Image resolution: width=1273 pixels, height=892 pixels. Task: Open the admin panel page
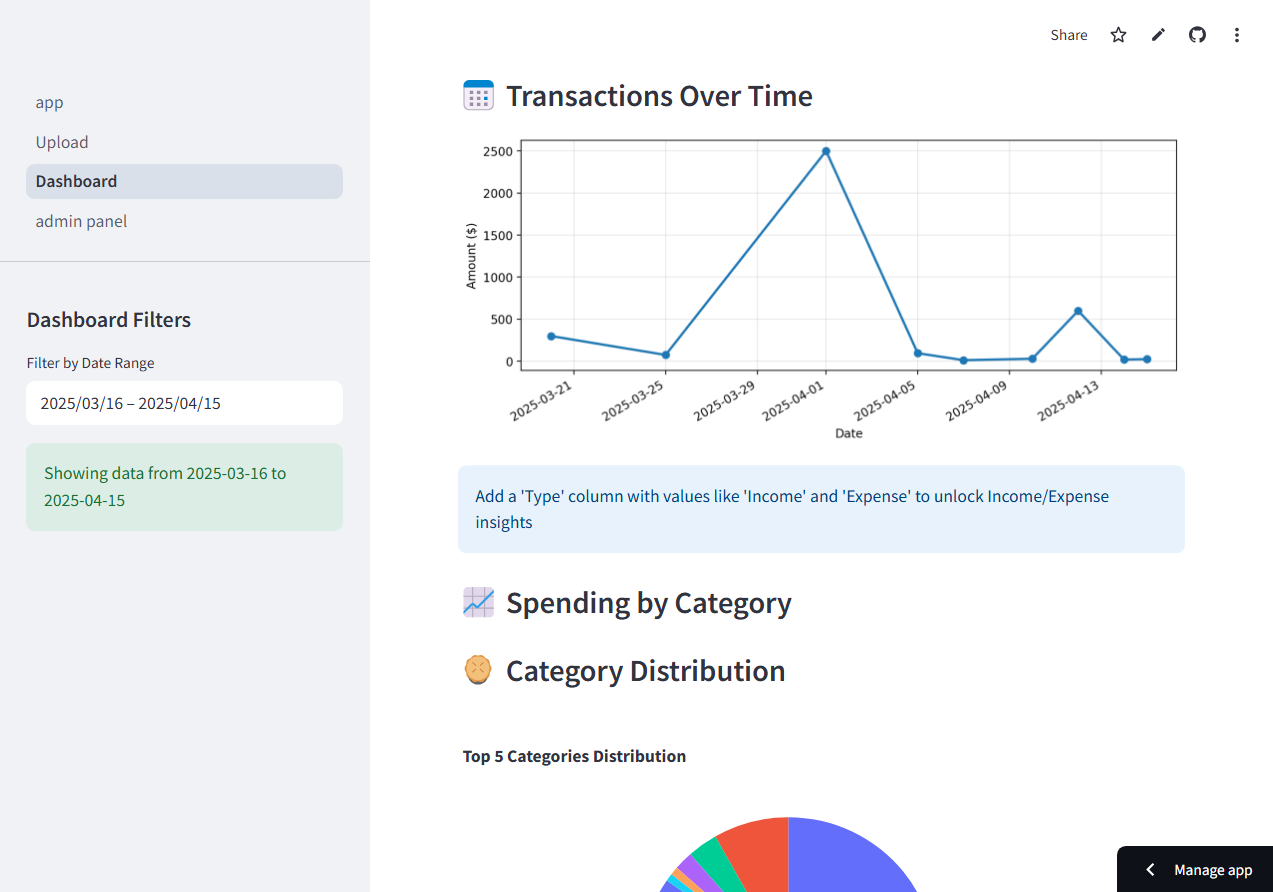pos(81,221)
